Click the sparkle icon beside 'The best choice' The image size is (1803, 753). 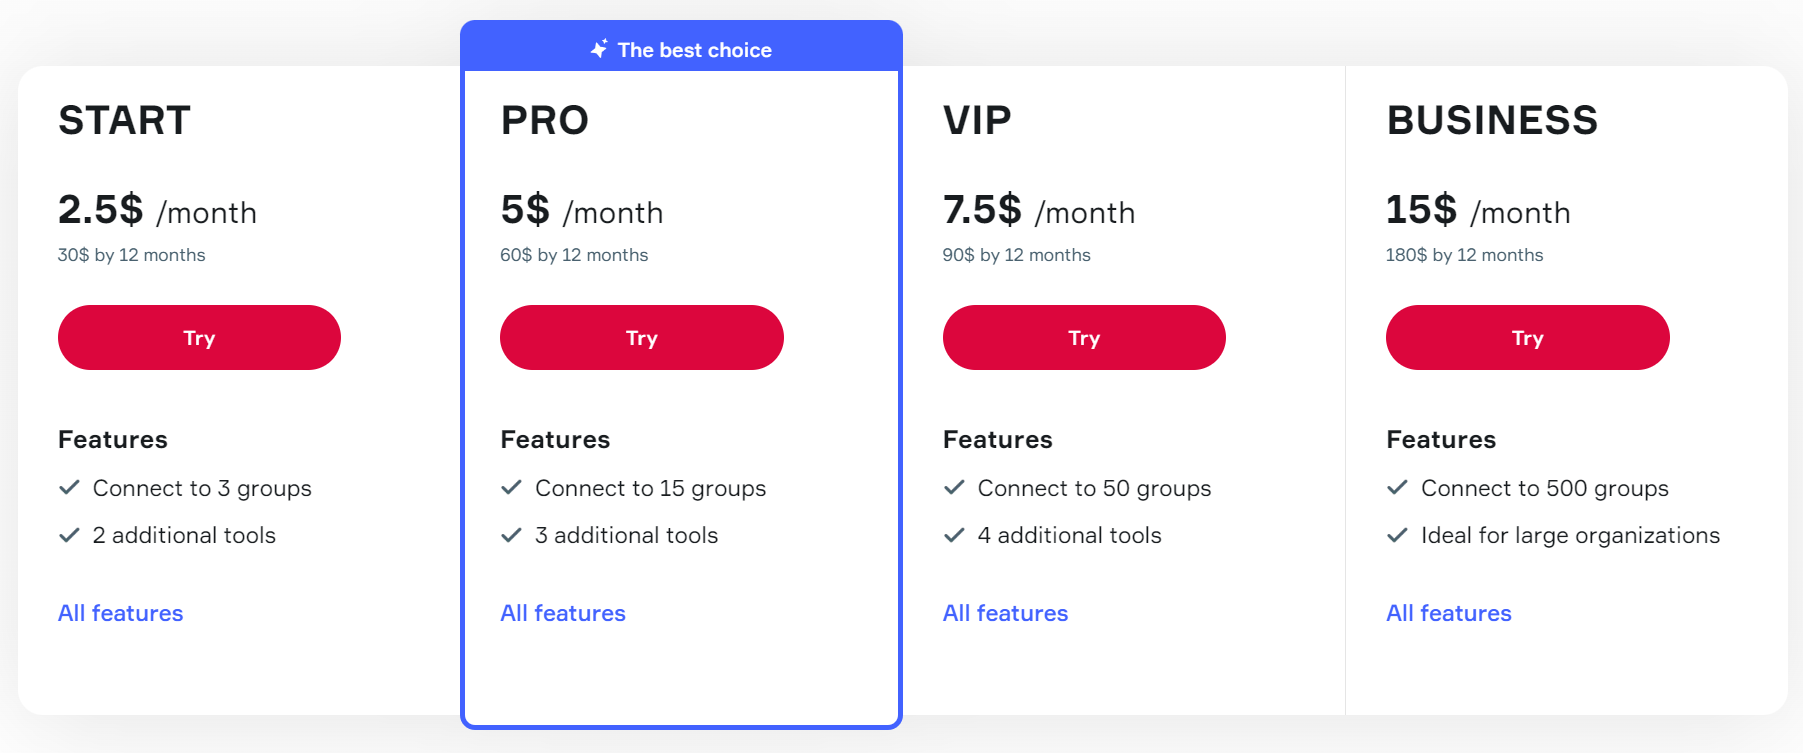[x=599, y=49]
